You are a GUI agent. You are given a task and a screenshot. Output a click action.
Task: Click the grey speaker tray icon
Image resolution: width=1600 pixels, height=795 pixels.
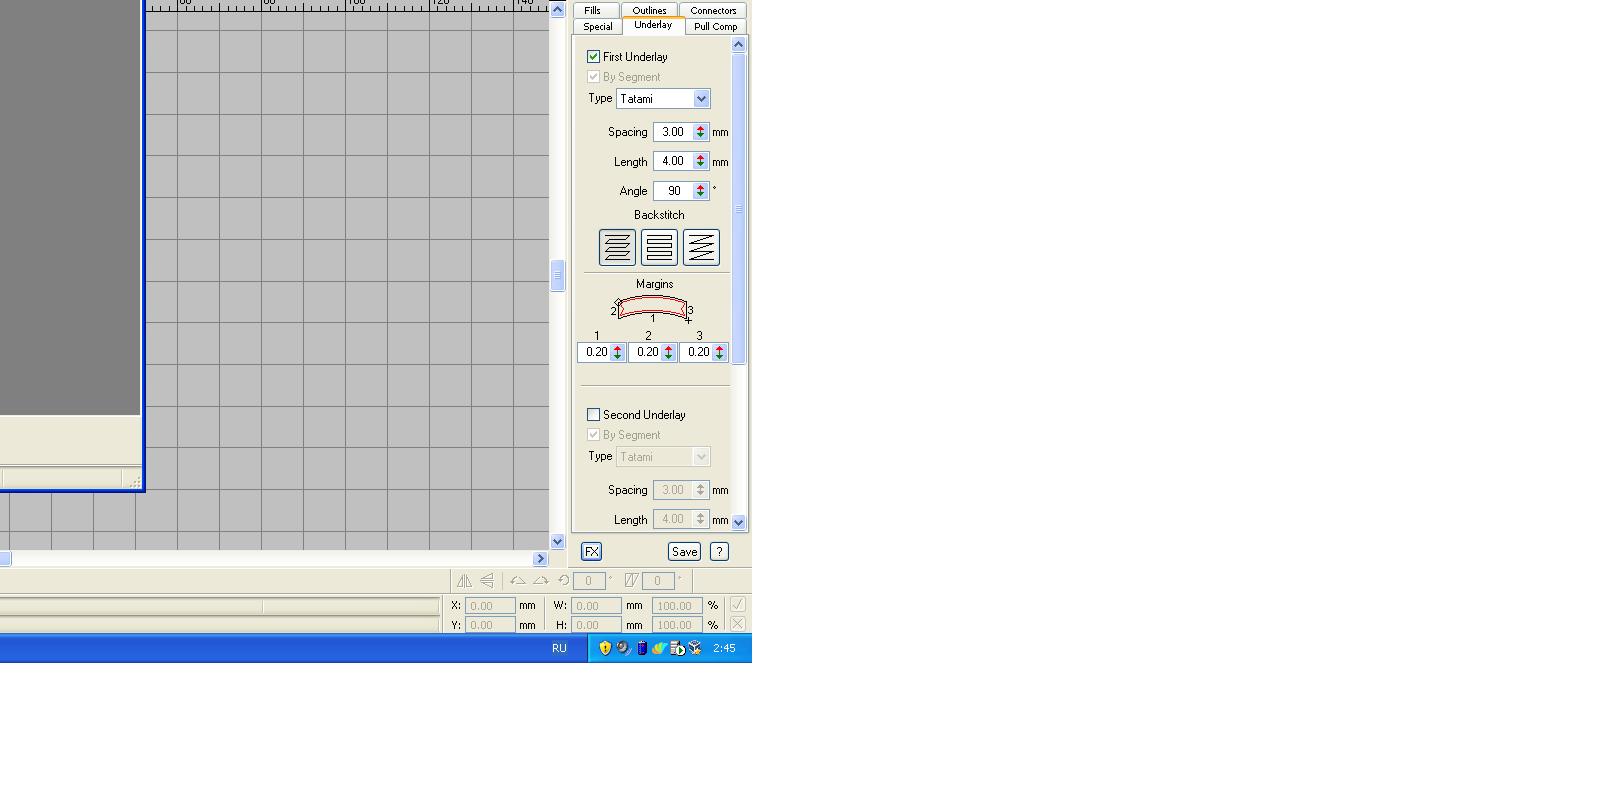(623, 648)
